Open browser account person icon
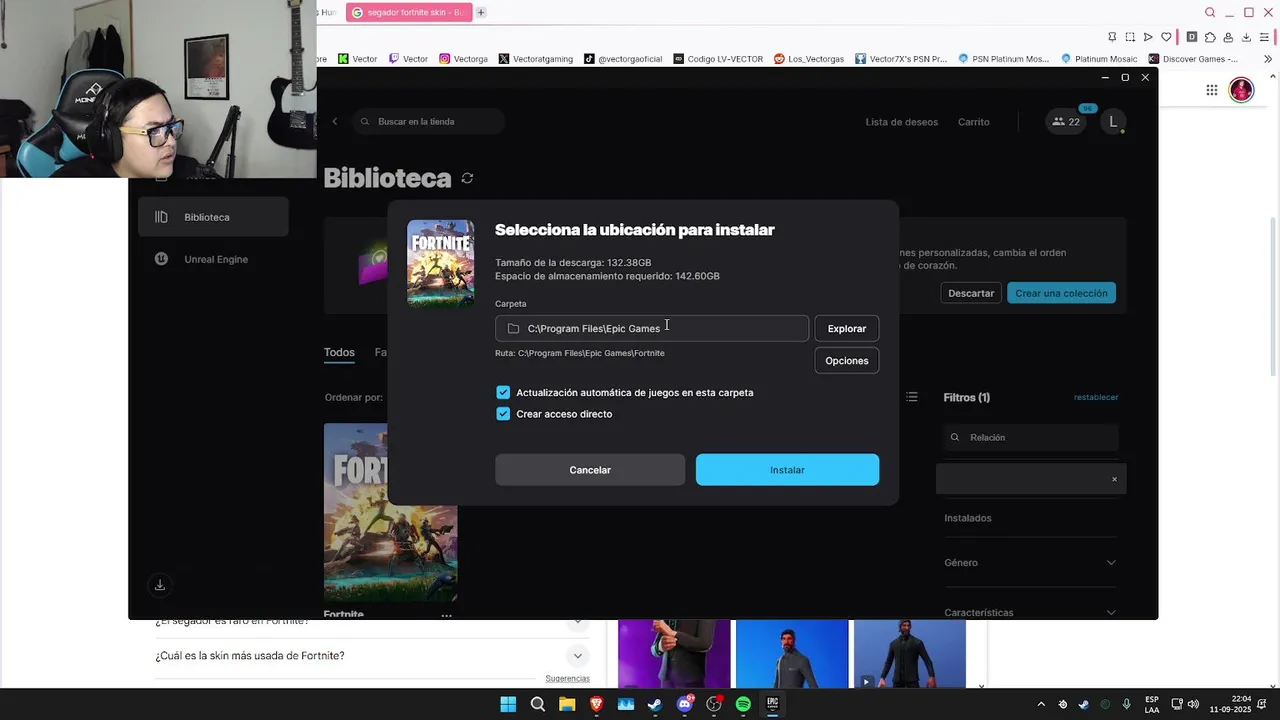 click(x=1228, y=37)
